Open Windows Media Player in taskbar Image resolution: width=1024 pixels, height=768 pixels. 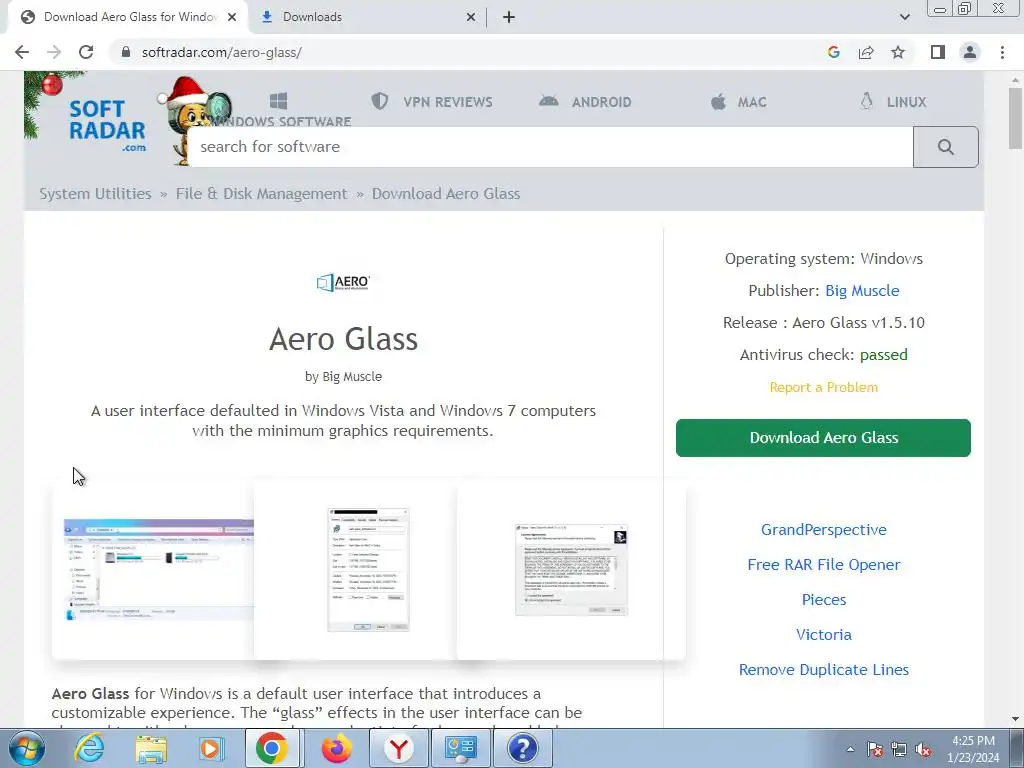pyautogui.click(x=211, y=748)
